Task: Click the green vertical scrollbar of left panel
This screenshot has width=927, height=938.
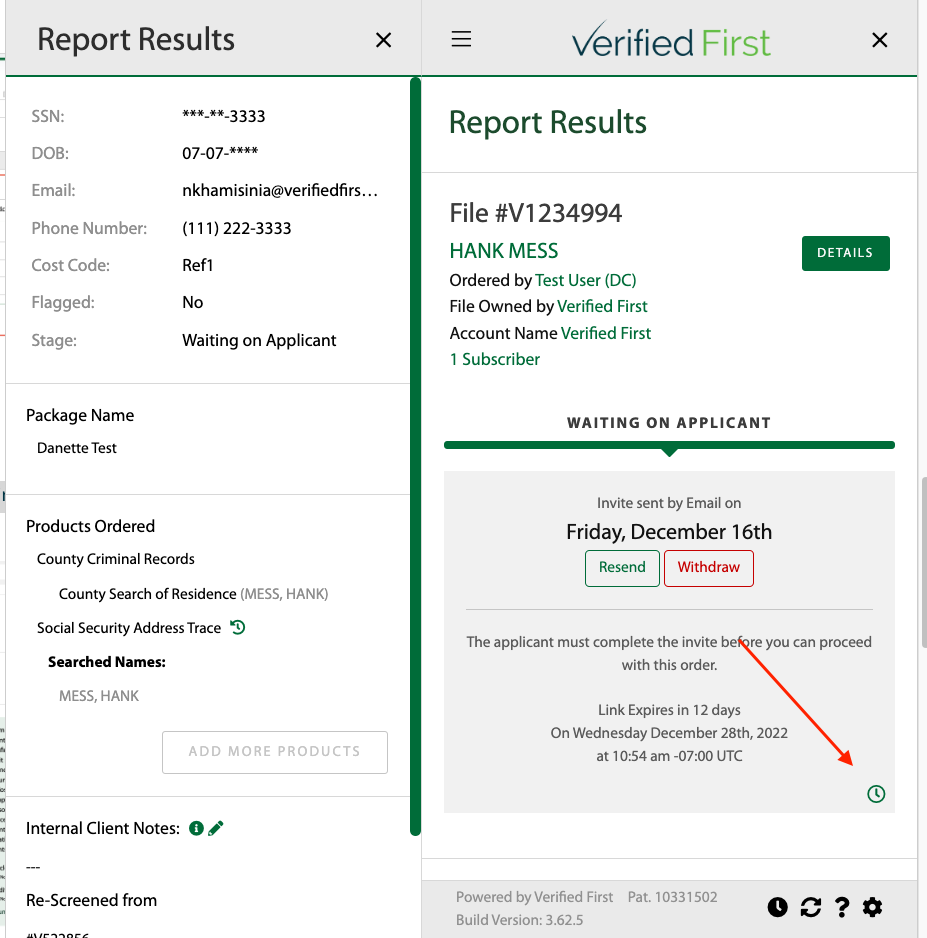Action: tap(416, 456)
